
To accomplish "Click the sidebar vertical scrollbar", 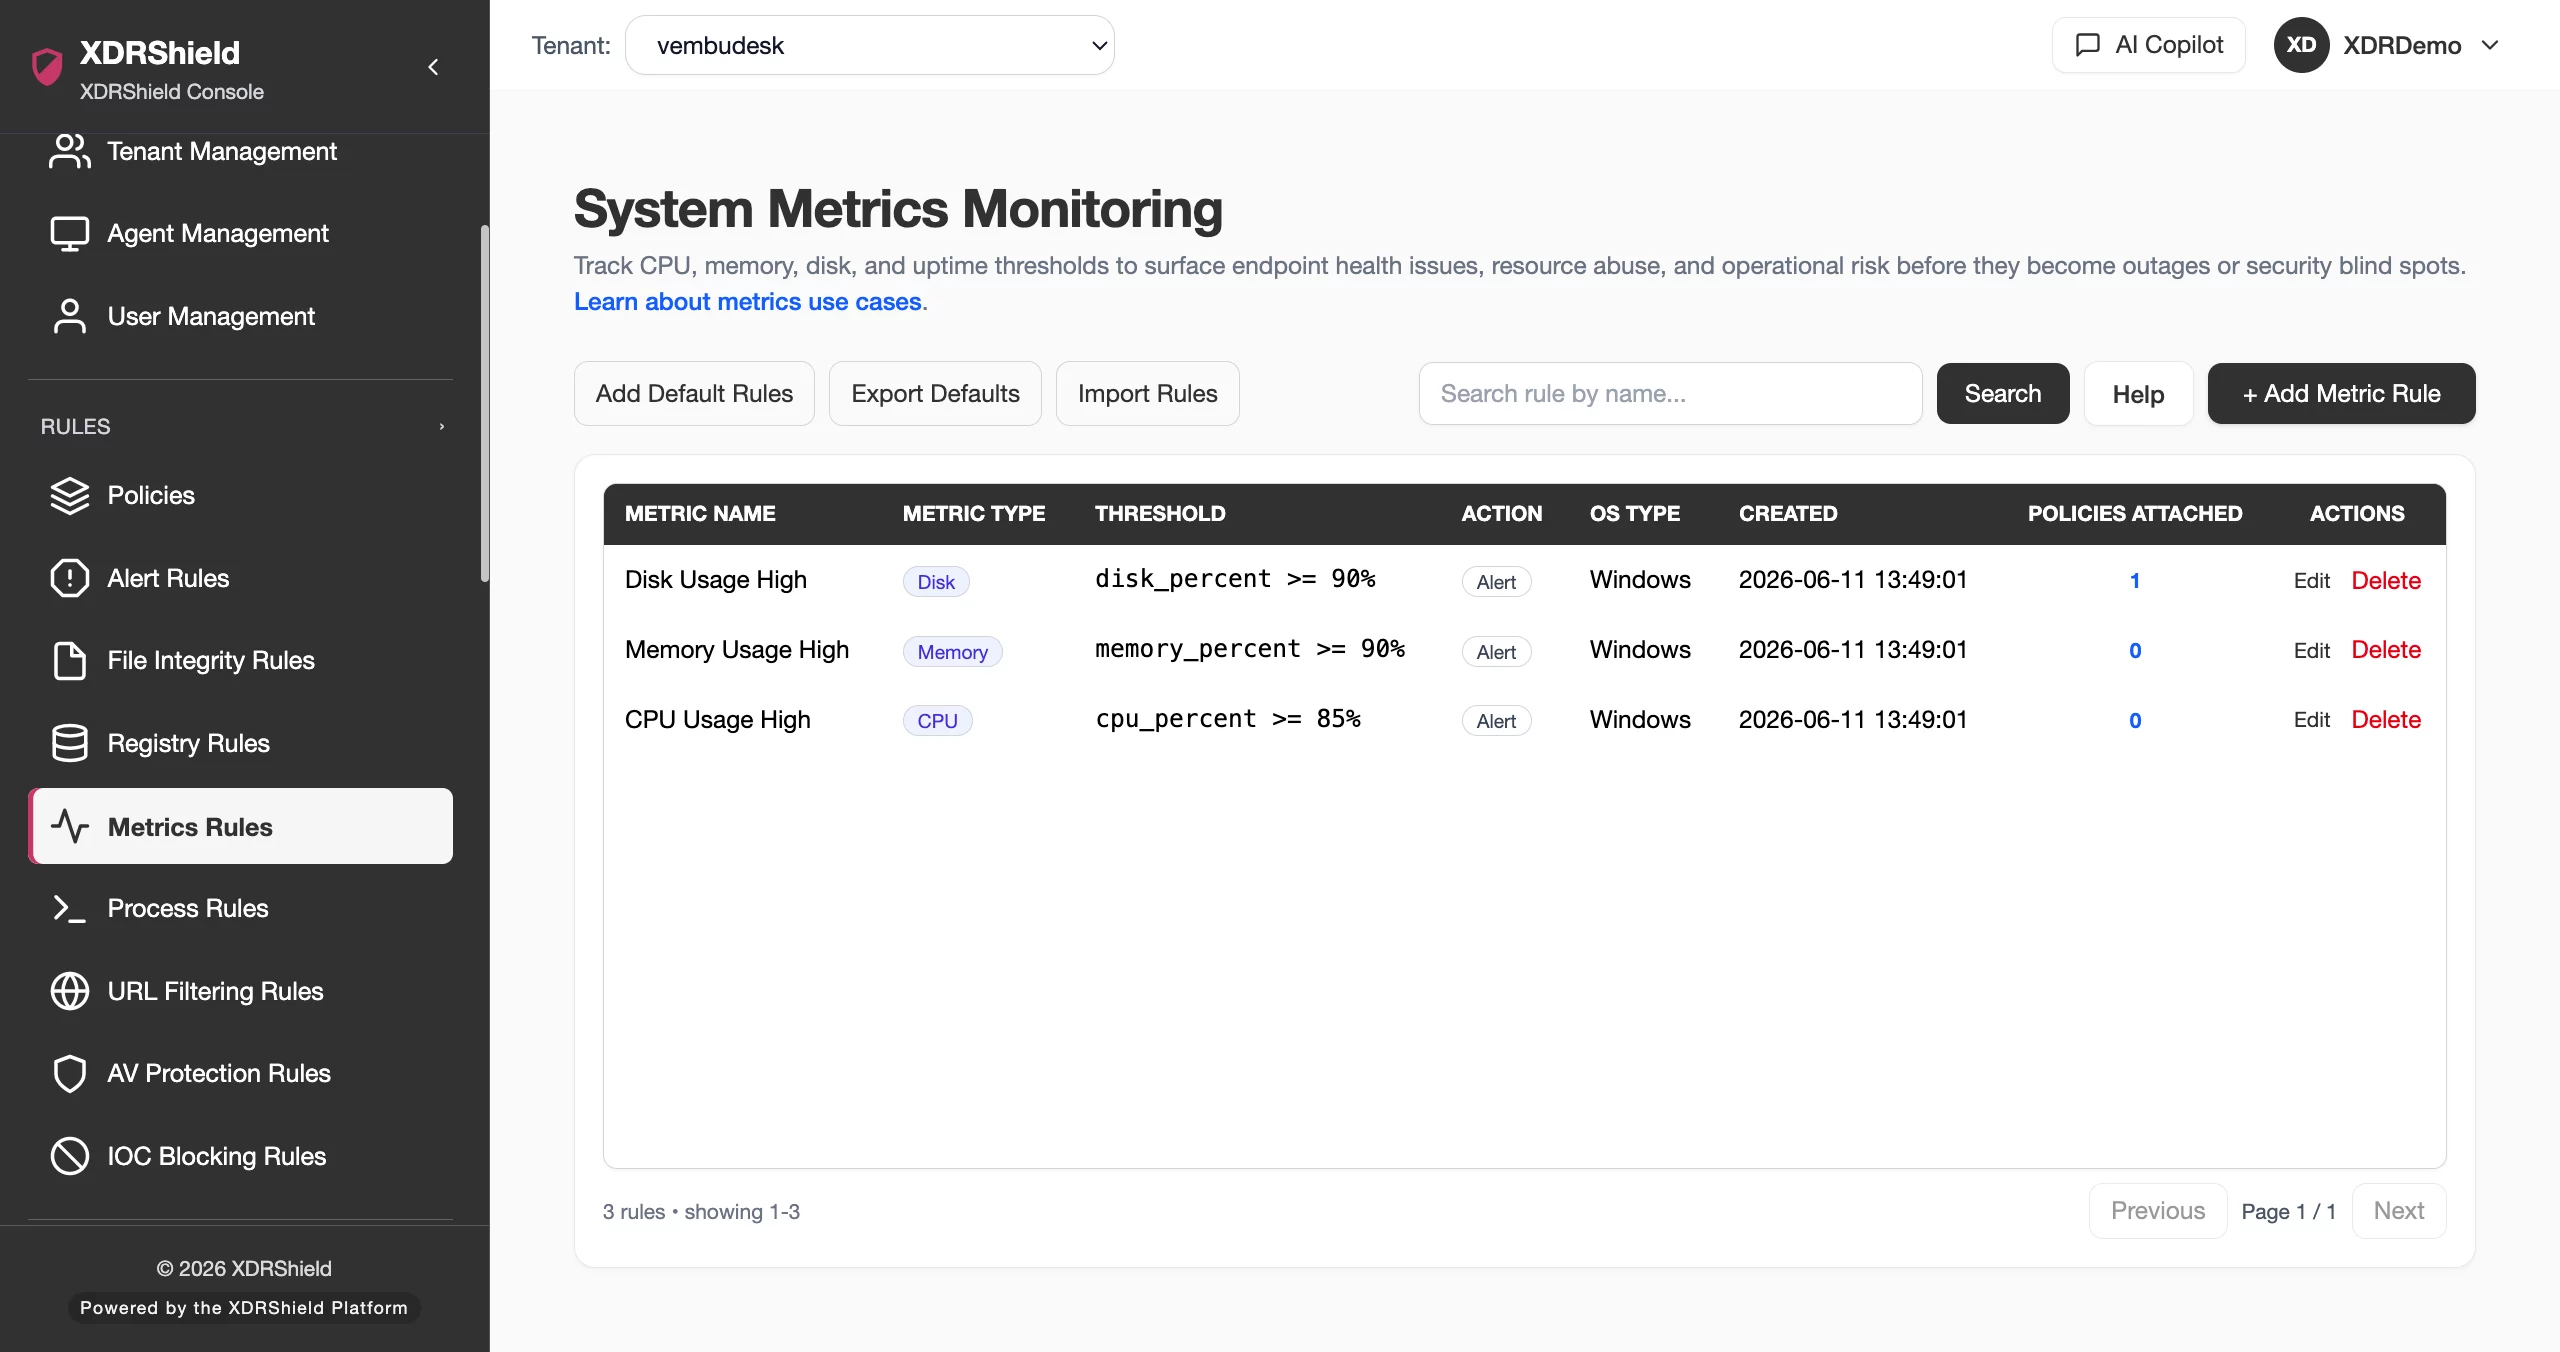I will 485,402.
